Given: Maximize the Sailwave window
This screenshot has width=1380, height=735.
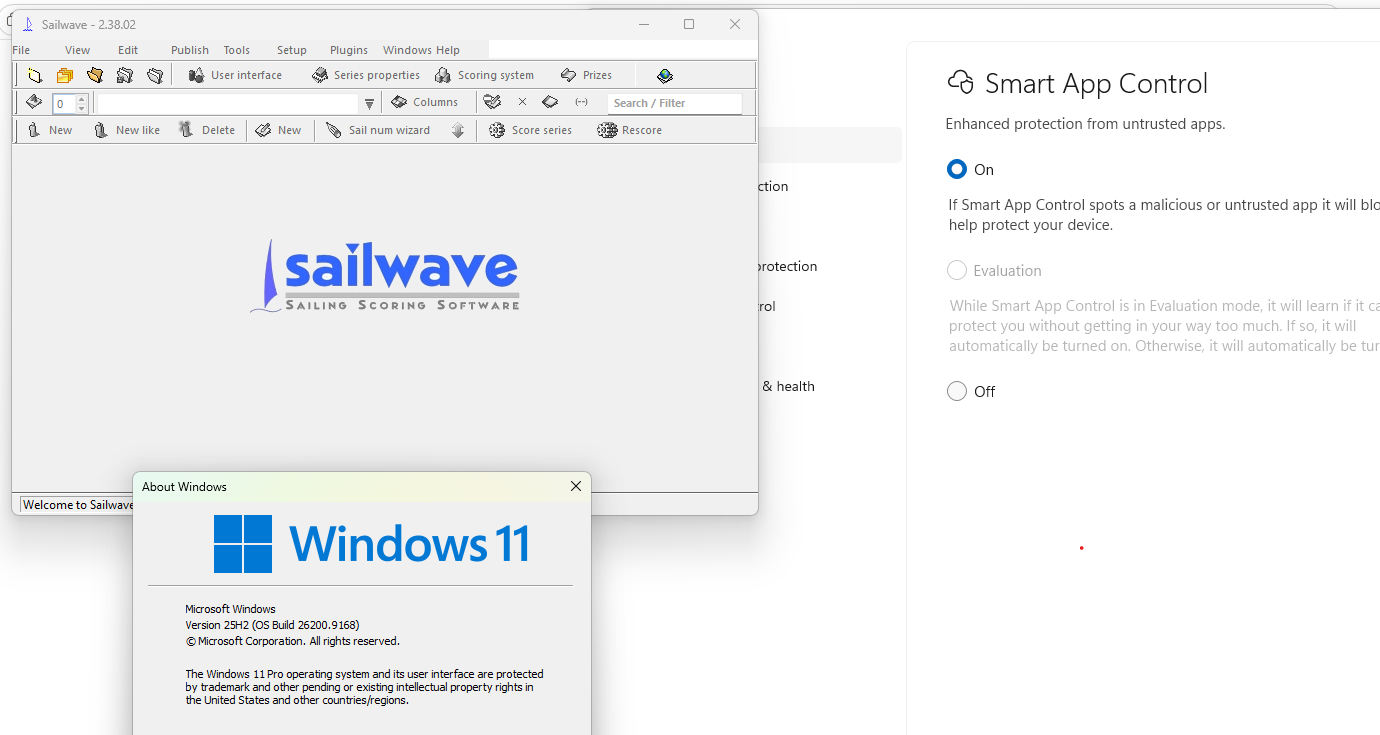Looking at the screenshot, I should [689, 24].
